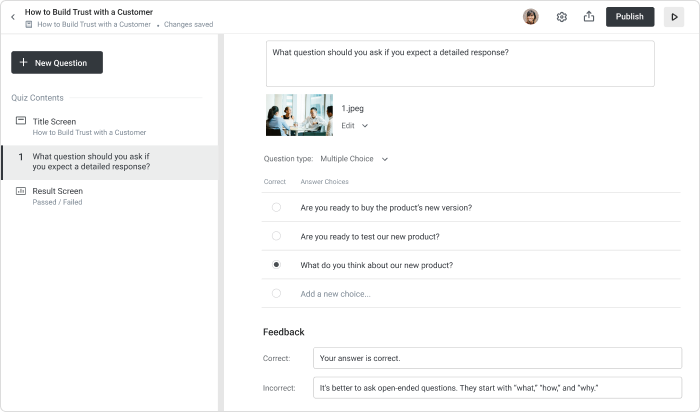This screenshot has height=412, width=700.
Task: Click the Quiz Contents label
Action: pyautogui.click(x=38, y=98)
